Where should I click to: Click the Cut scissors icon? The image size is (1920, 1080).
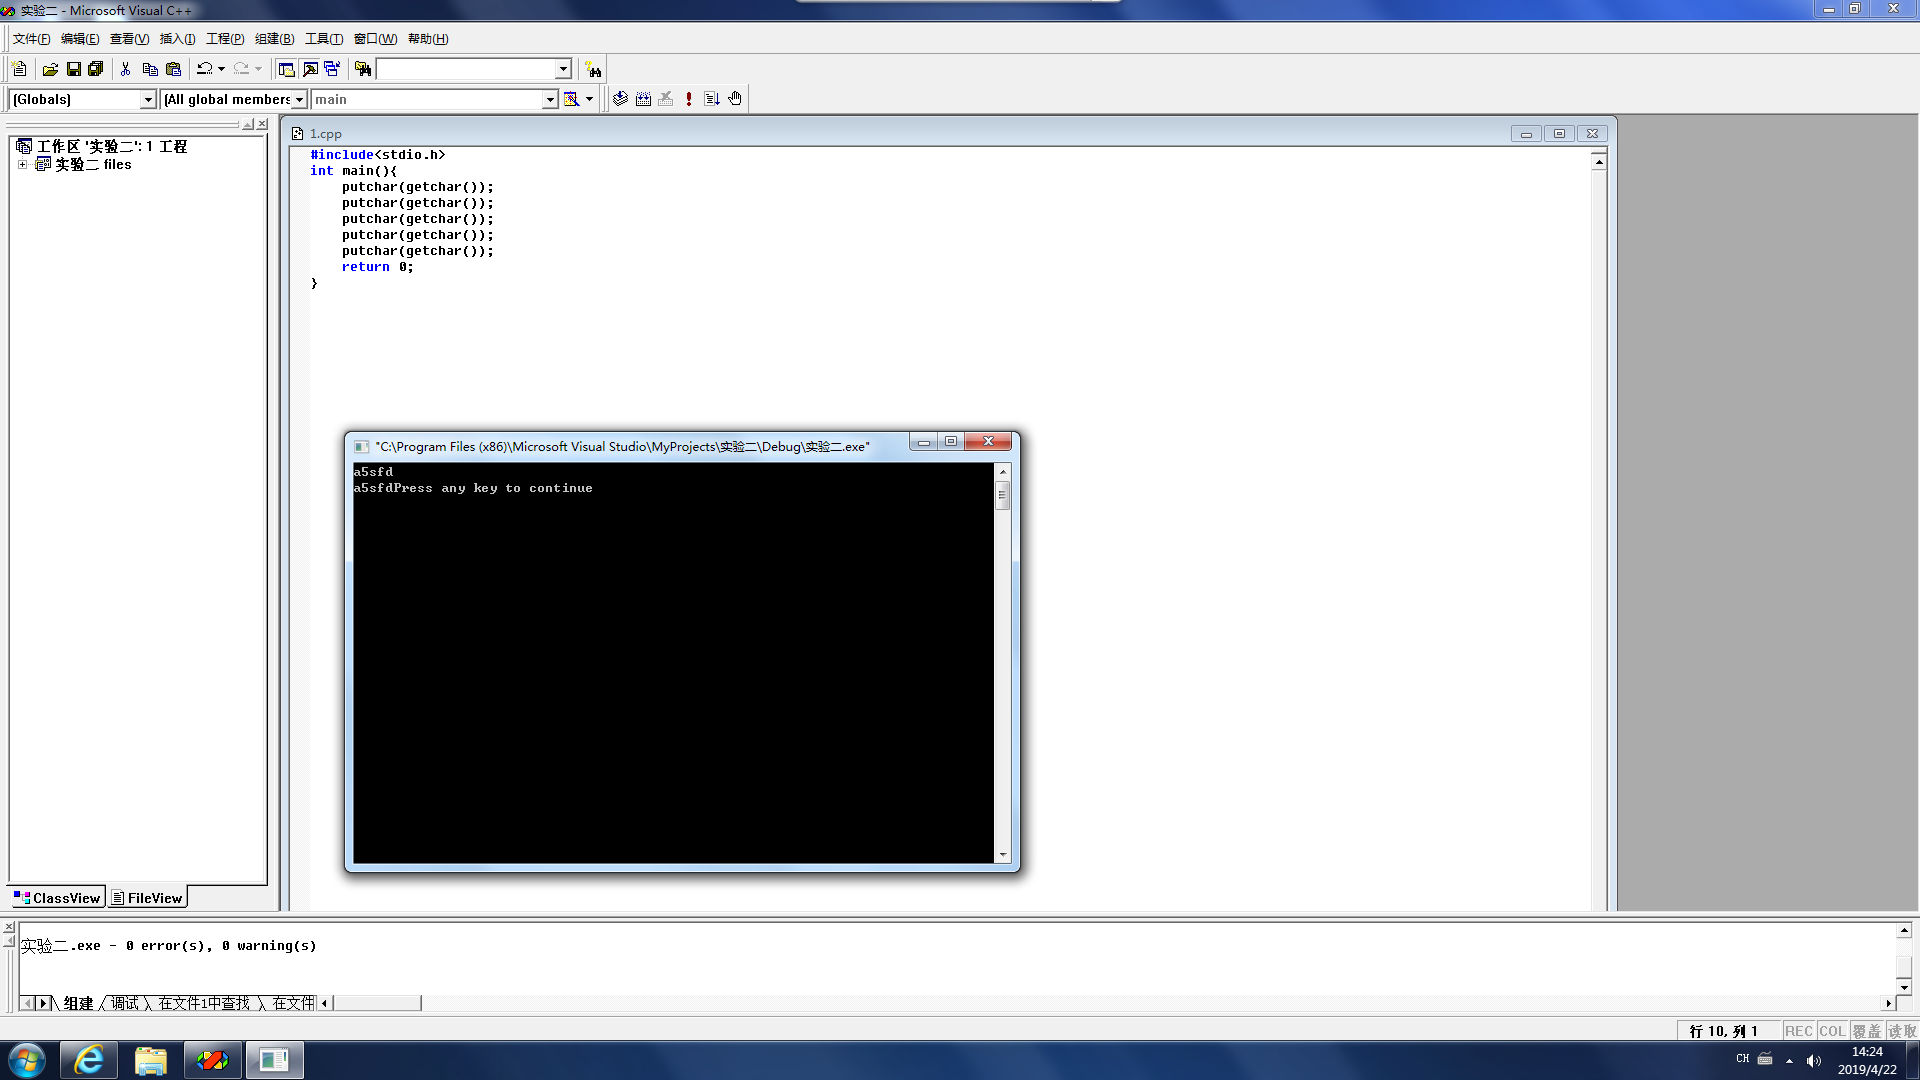coord(126,69)
